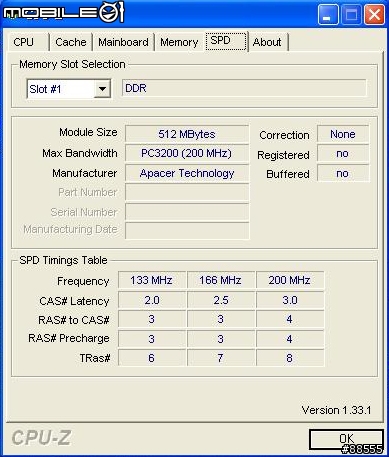Screen dimensions: 389x457
Task: Click the Correction value None
Action: [343, 134]
